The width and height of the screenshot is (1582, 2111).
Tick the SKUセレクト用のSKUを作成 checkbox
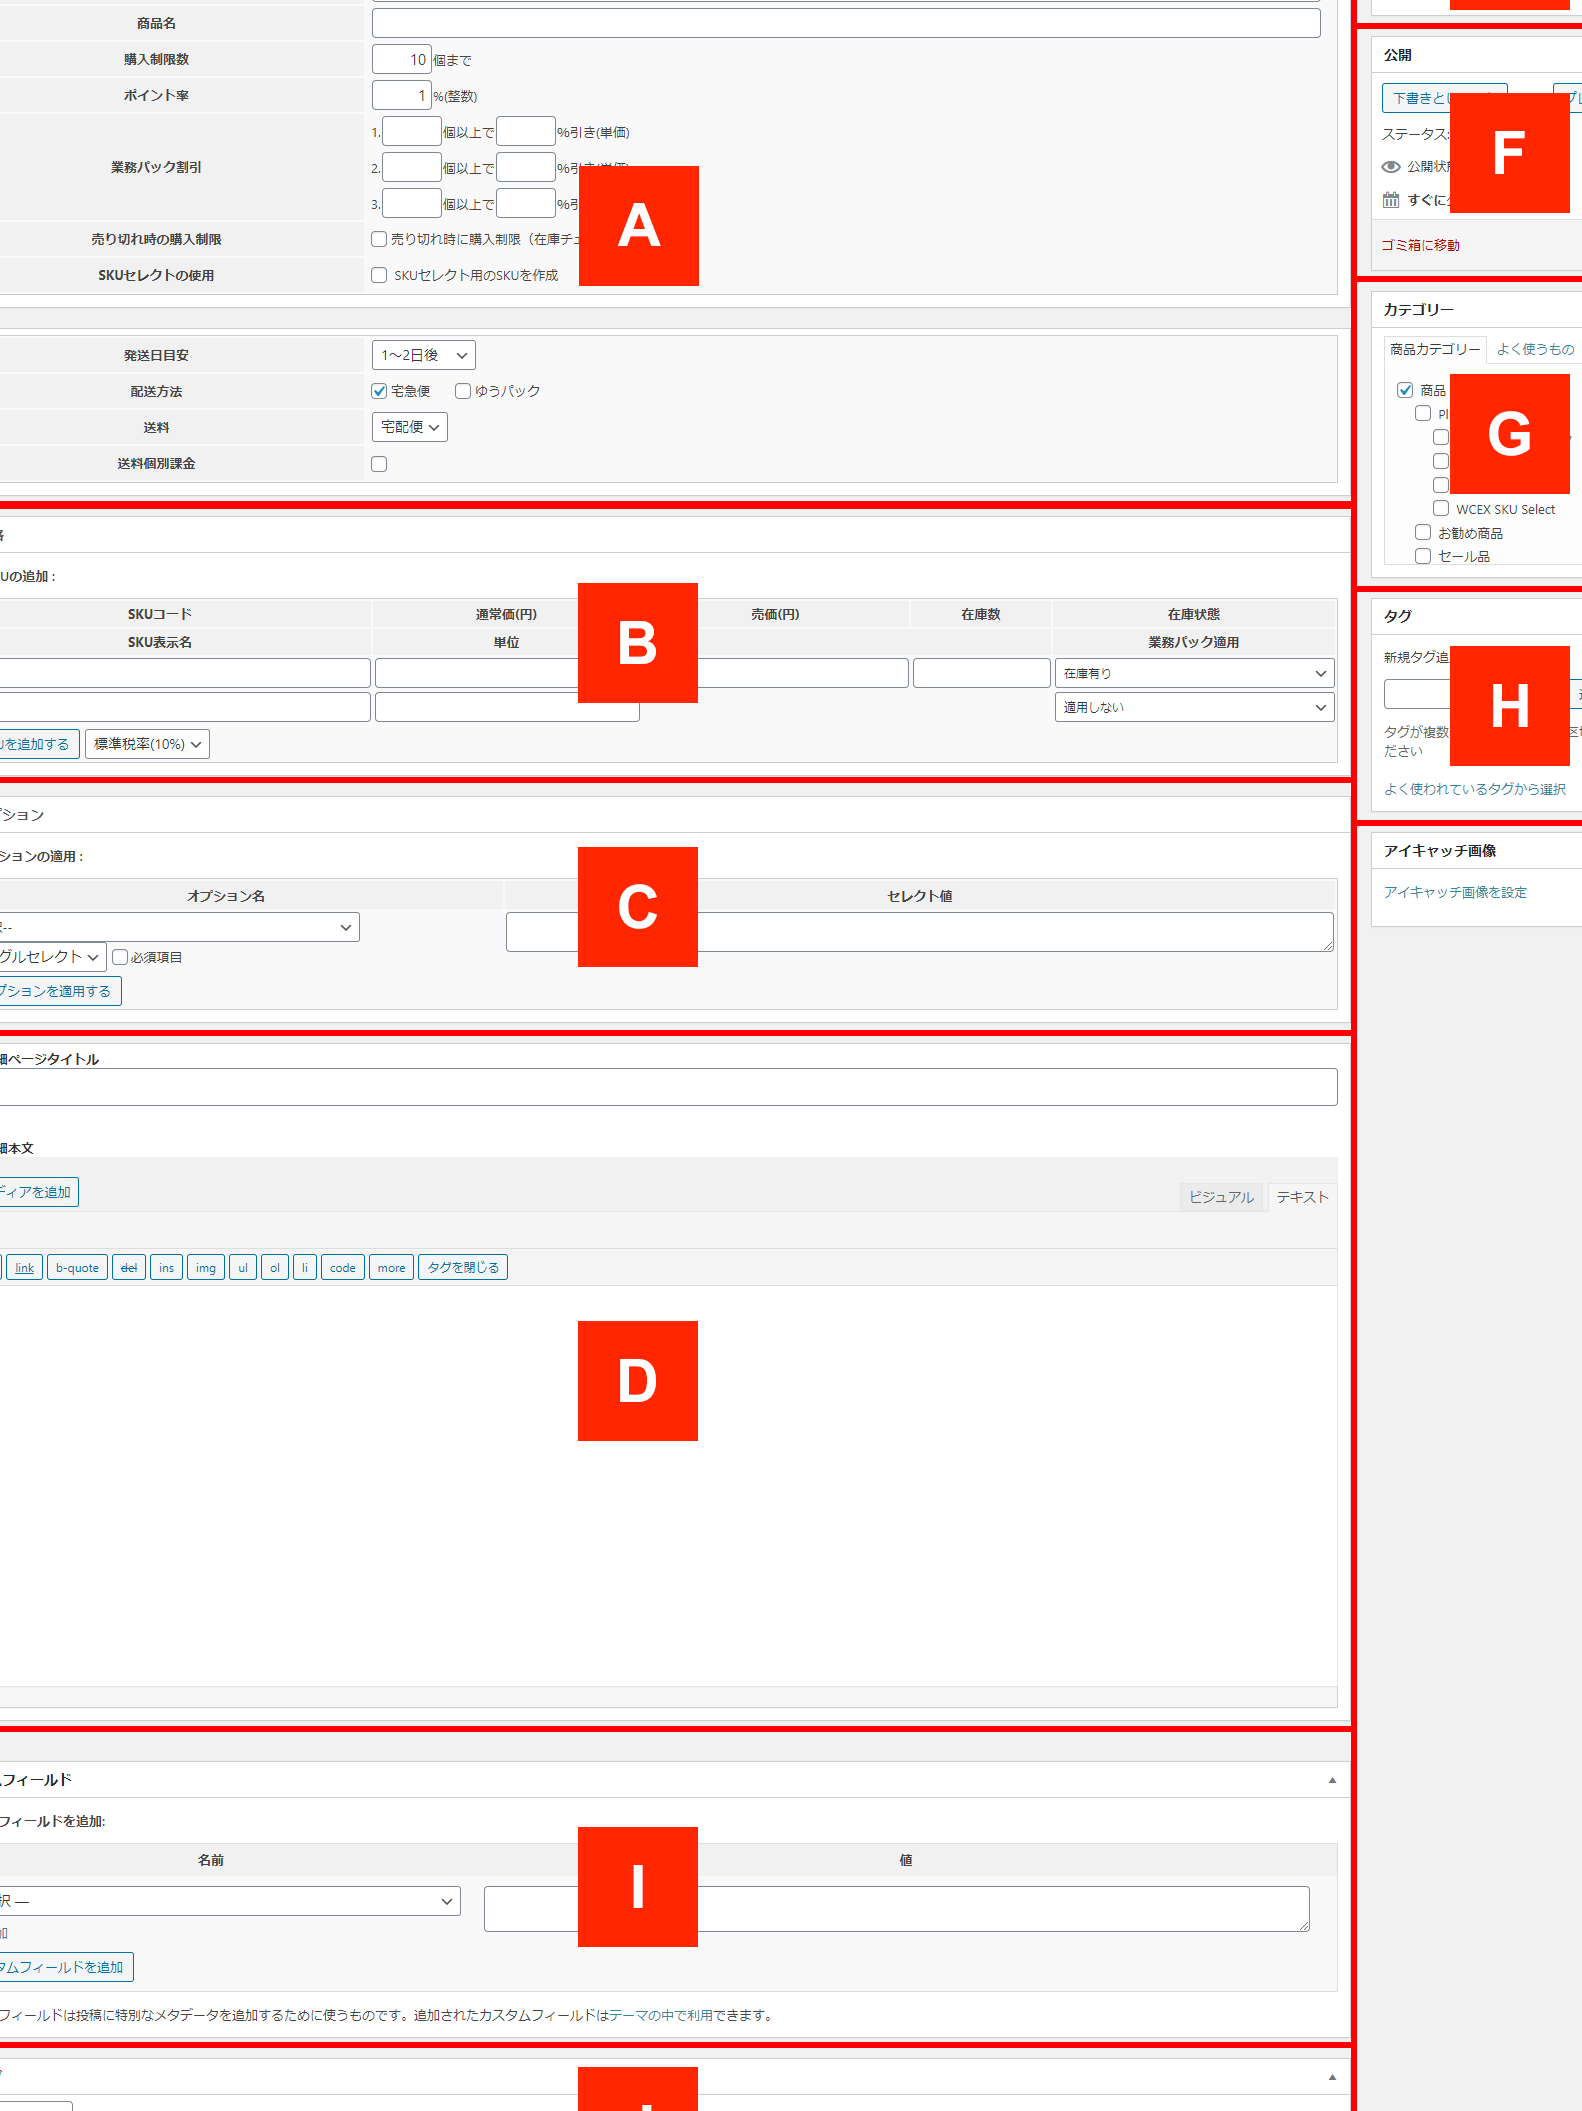pos(379,275)
